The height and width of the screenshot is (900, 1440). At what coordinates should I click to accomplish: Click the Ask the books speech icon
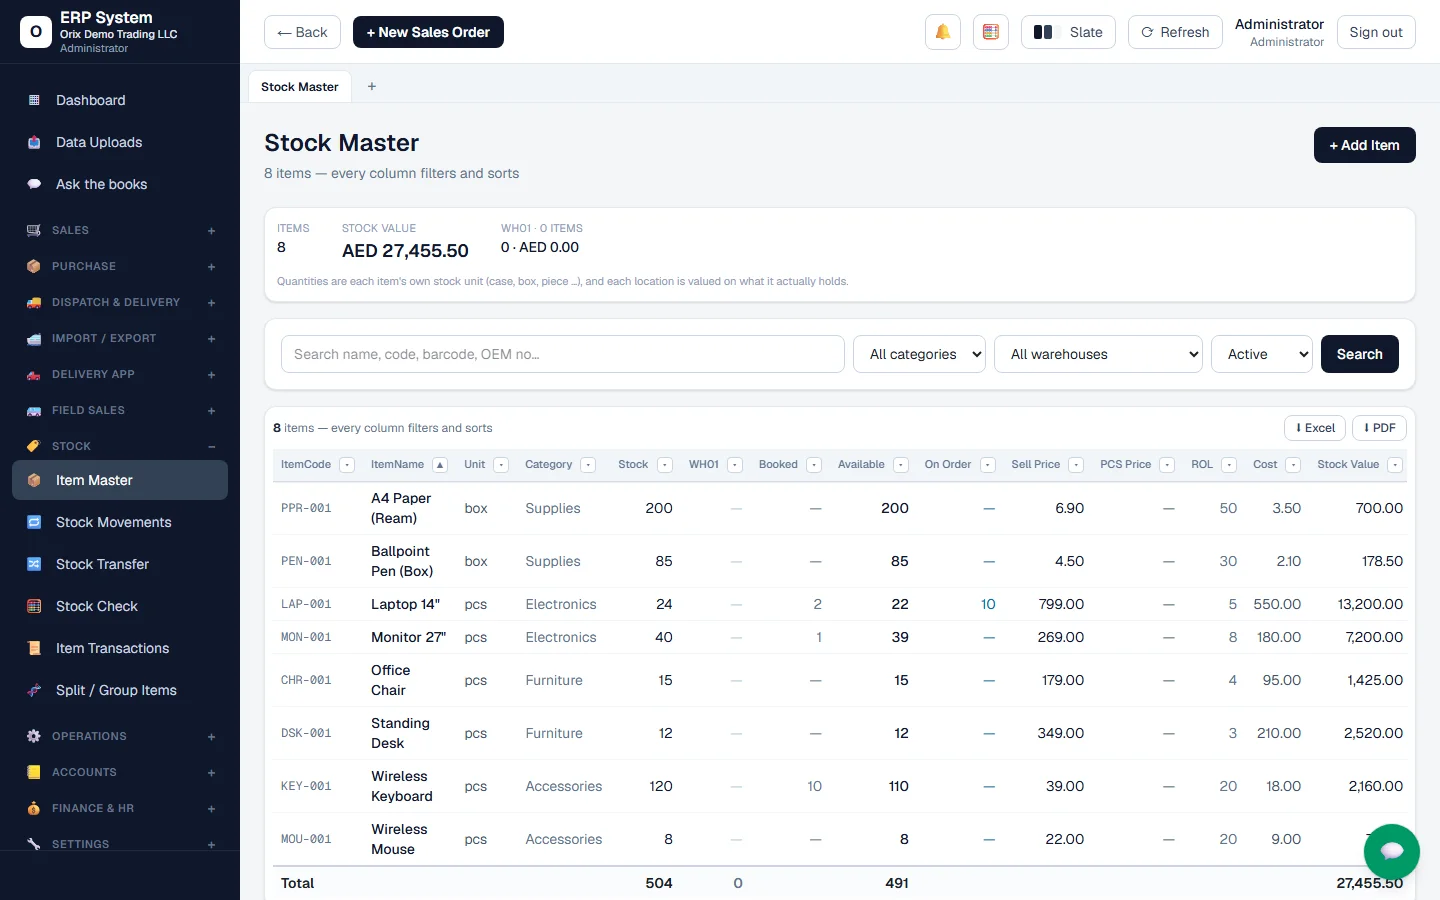point(34,184)
